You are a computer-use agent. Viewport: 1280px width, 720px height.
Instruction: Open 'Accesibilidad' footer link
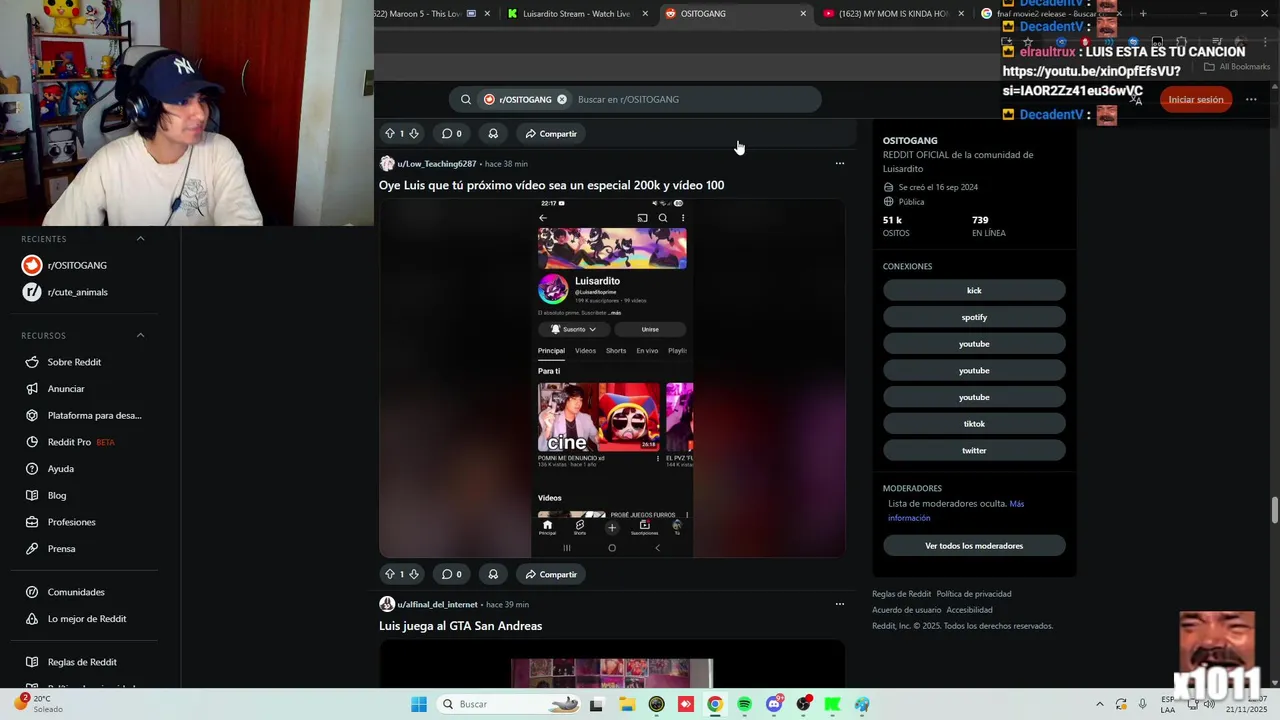(969, 610)
